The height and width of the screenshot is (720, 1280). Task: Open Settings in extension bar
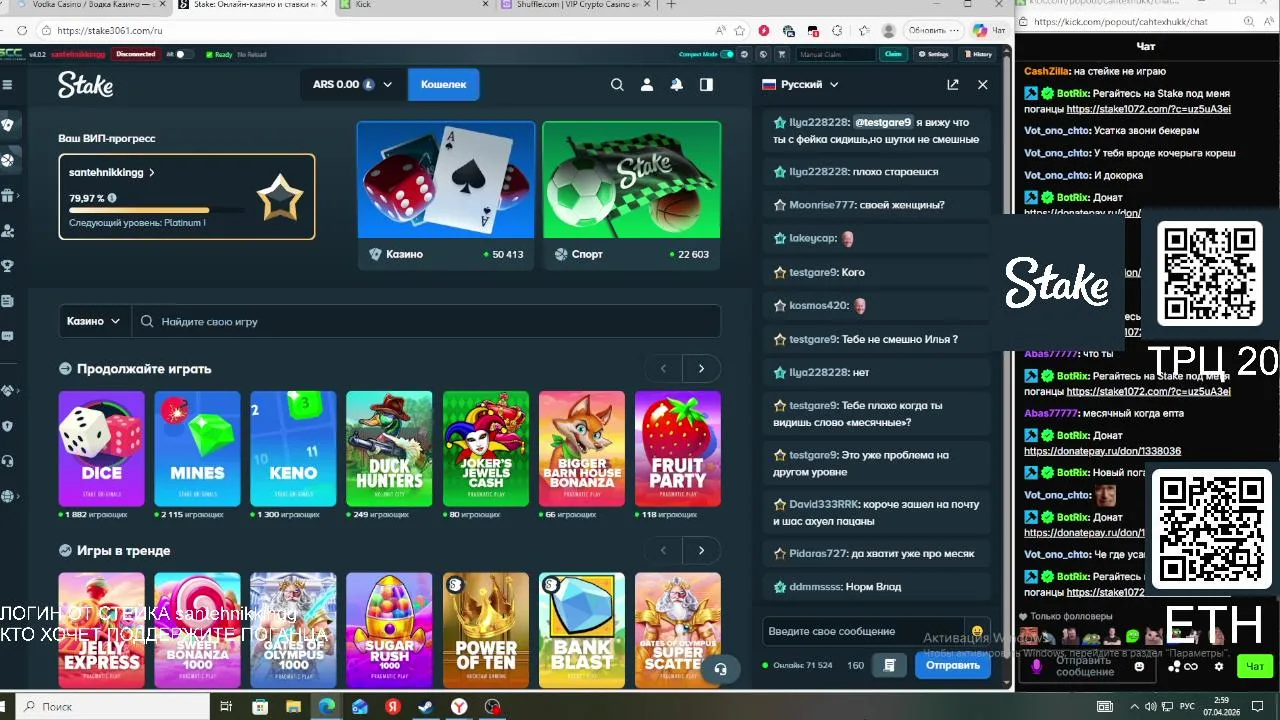pyautogui.click(x=933, y=54)
